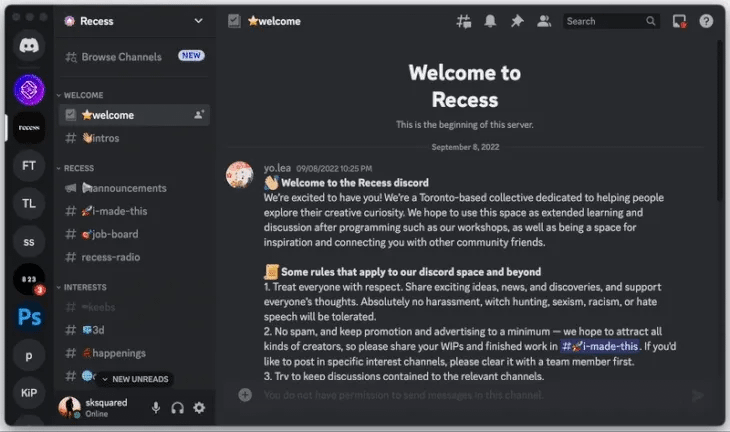This screenshot has height=432, width=730.
Task: Open user settings gear
Action: pyautogui.click(x=199, y=408)
